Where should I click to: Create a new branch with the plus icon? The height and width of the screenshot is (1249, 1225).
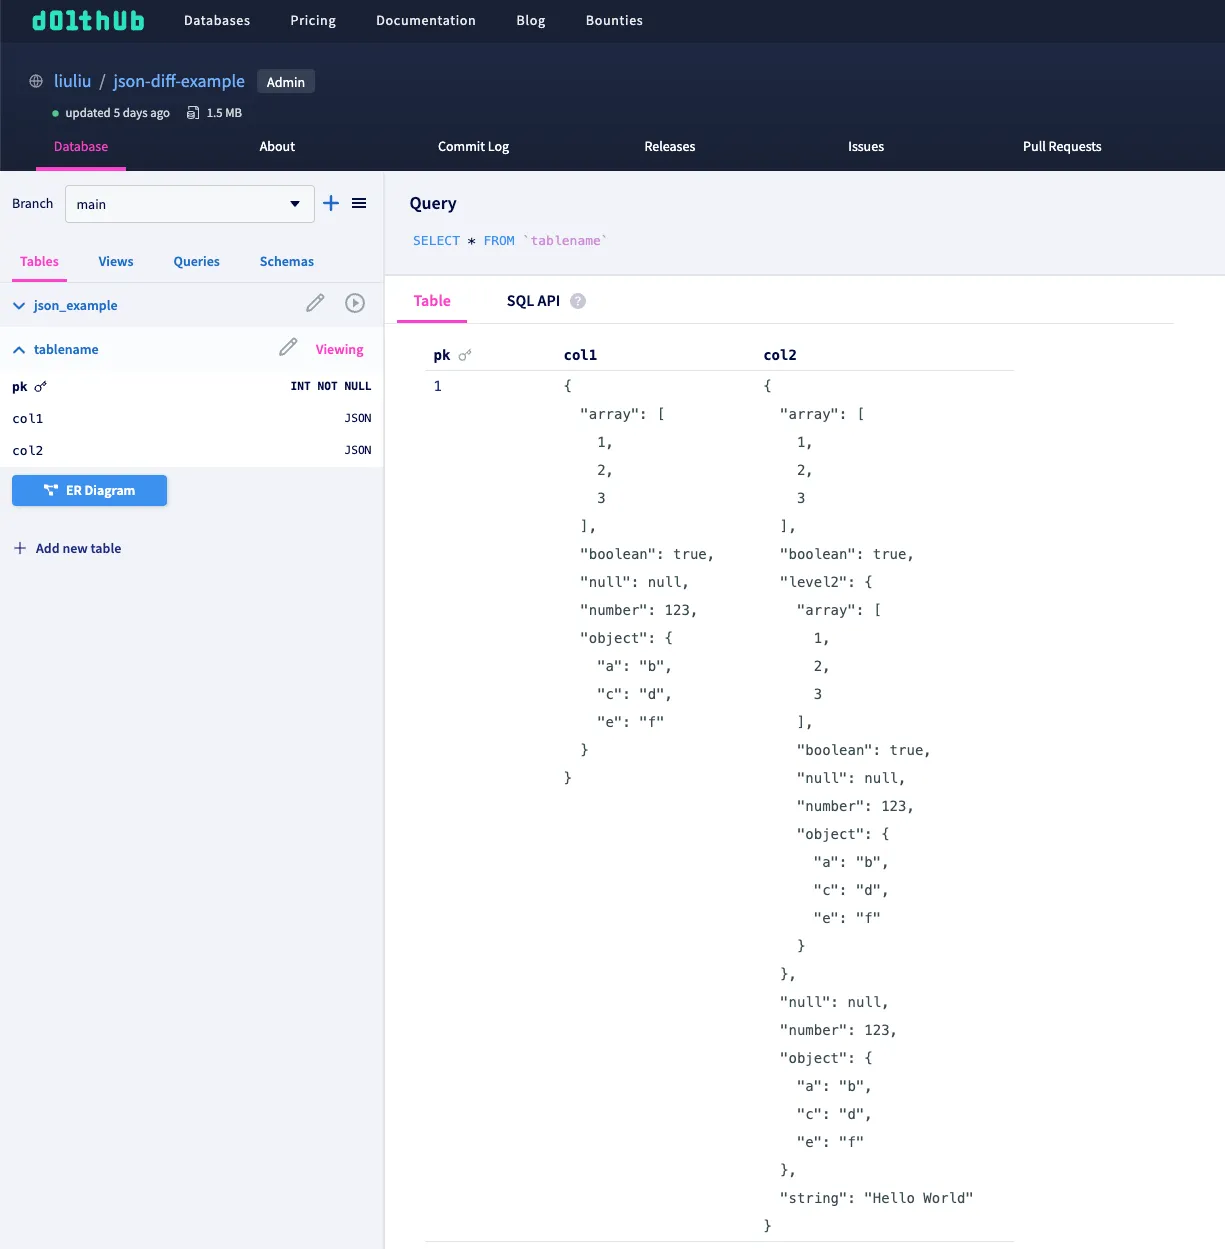331,203
